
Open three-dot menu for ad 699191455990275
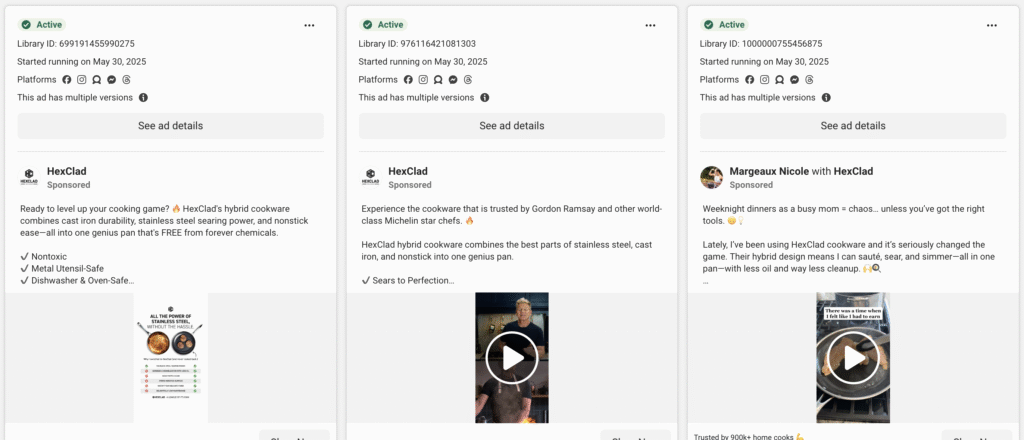[309, 25]
